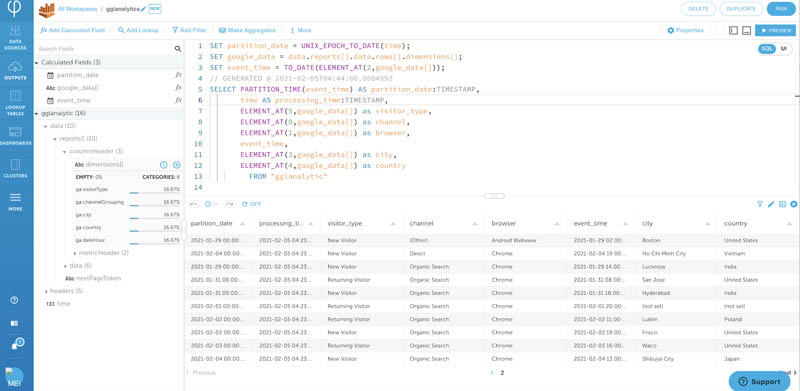Click the user avatar at the sidebar bottom
800x391 pixels.
(14, 378)
